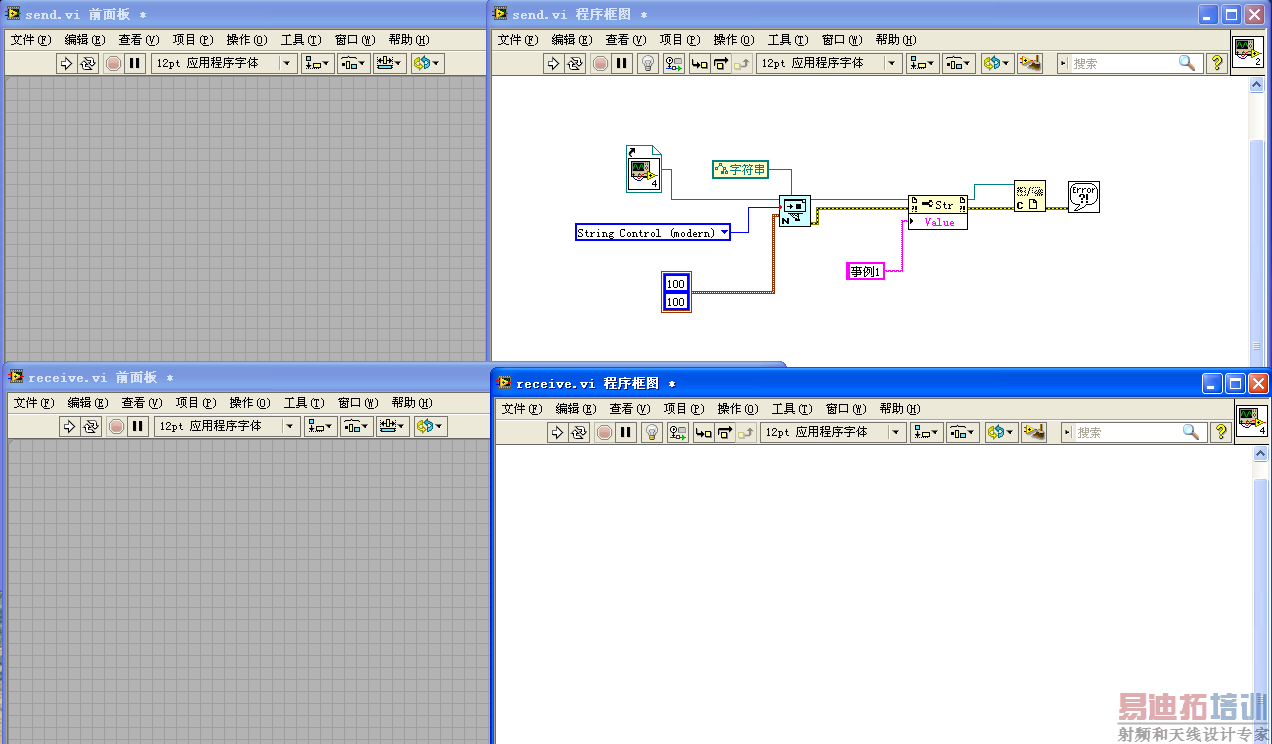Select the Simple Error Handler node
The image size is (1272, 744).
1084,196
